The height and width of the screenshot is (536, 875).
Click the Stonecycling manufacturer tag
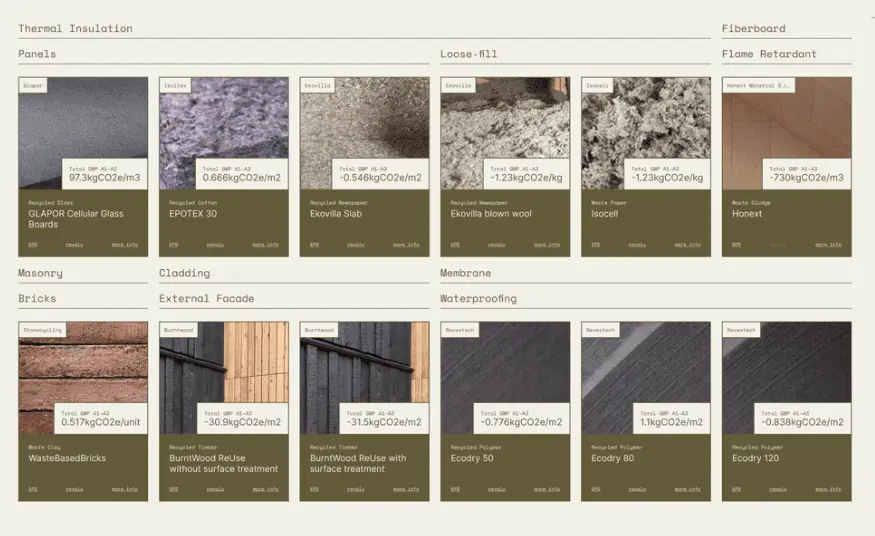42,330
